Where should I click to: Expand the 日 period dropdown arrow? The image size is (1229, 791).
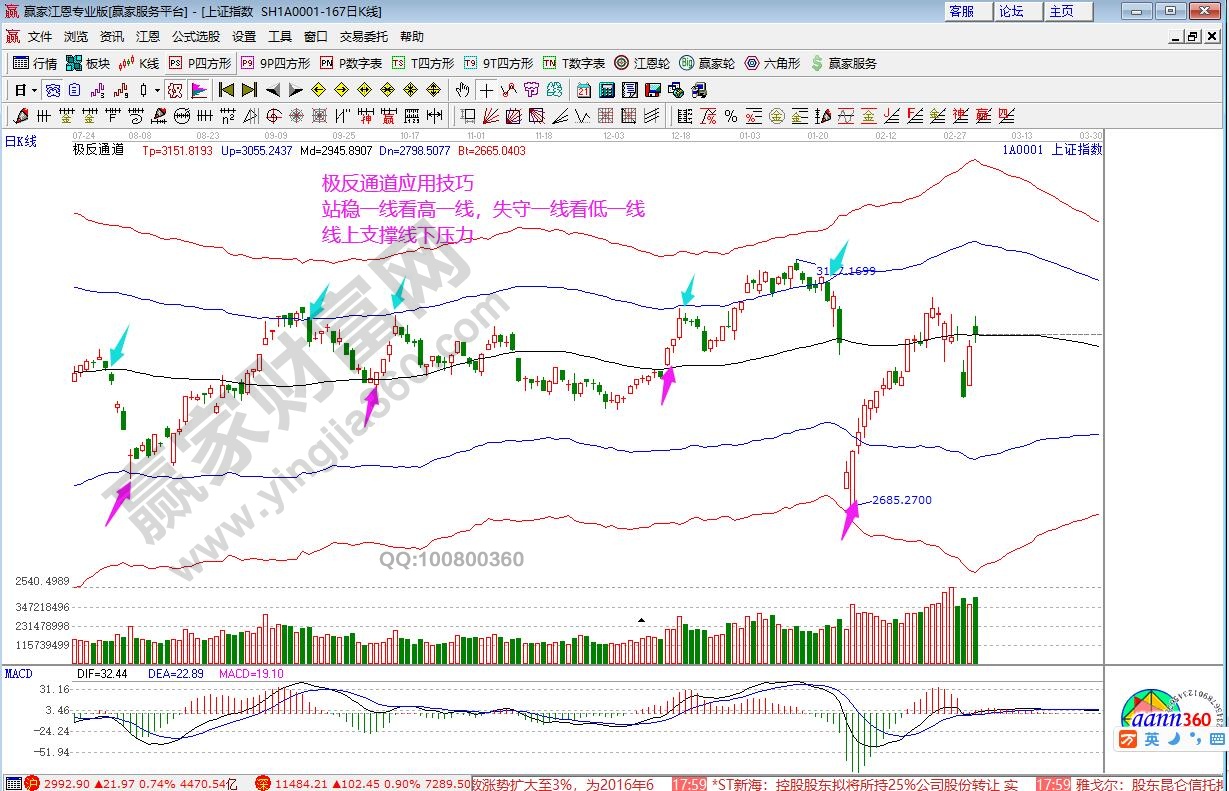coord(33,90)
